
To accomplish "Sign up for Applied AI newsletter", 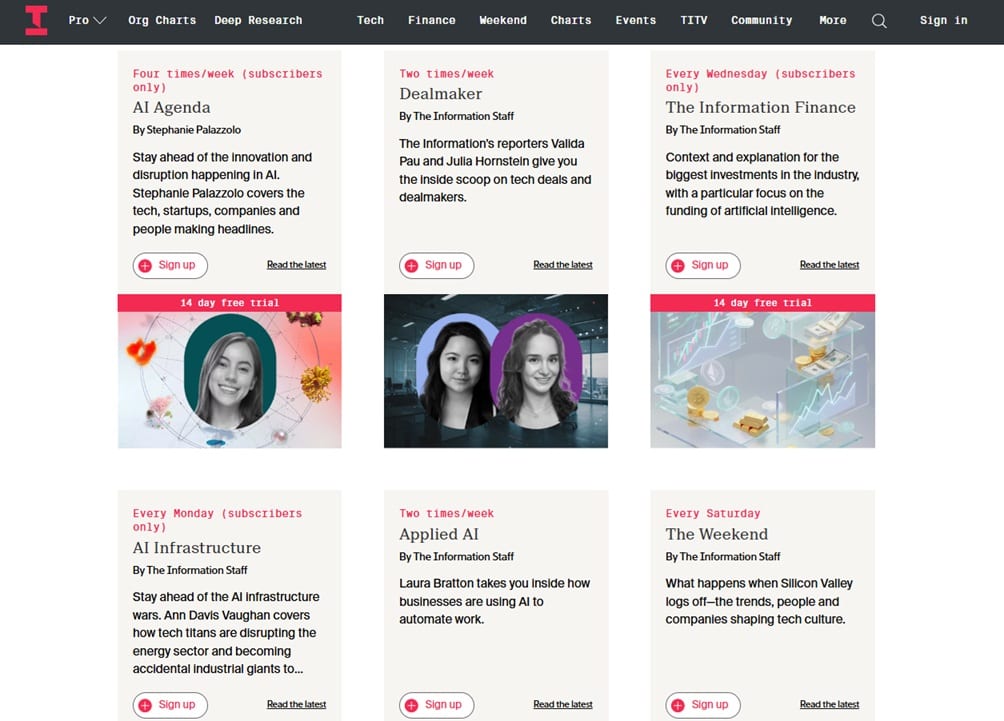I will (x=436, y=705).
